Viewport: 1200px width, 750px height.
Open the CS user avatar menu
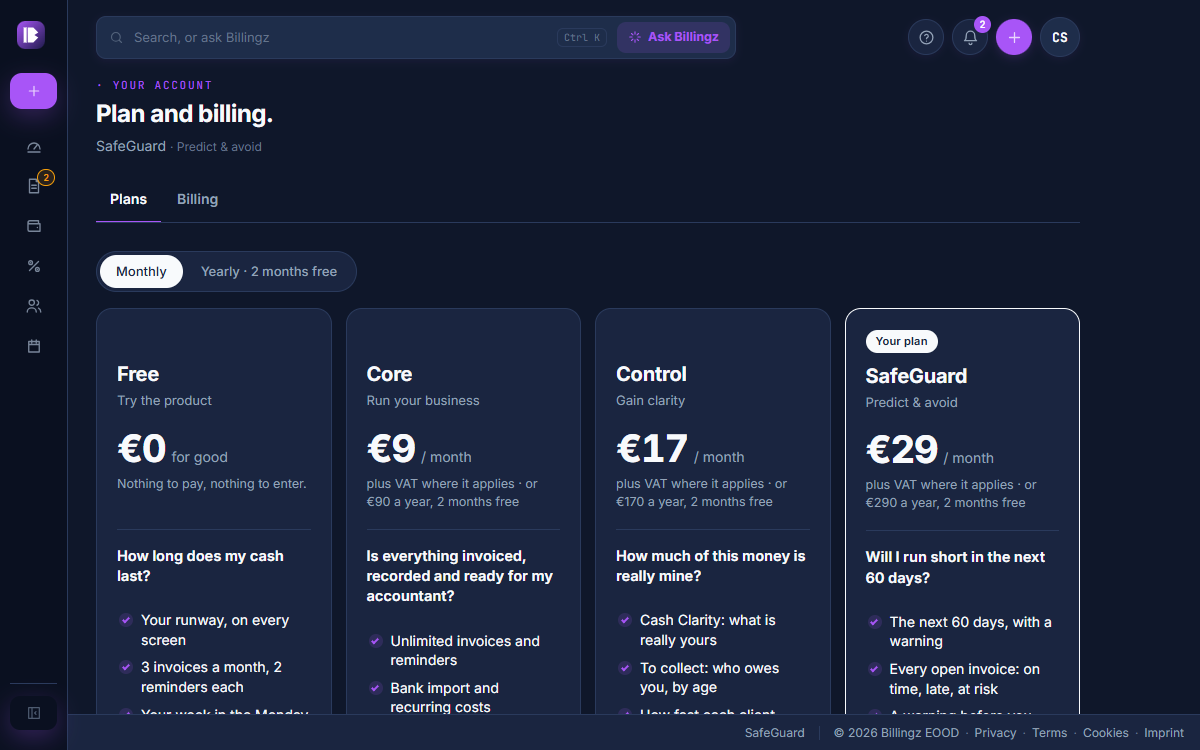pyautogui.click(x=1060, y=37)
